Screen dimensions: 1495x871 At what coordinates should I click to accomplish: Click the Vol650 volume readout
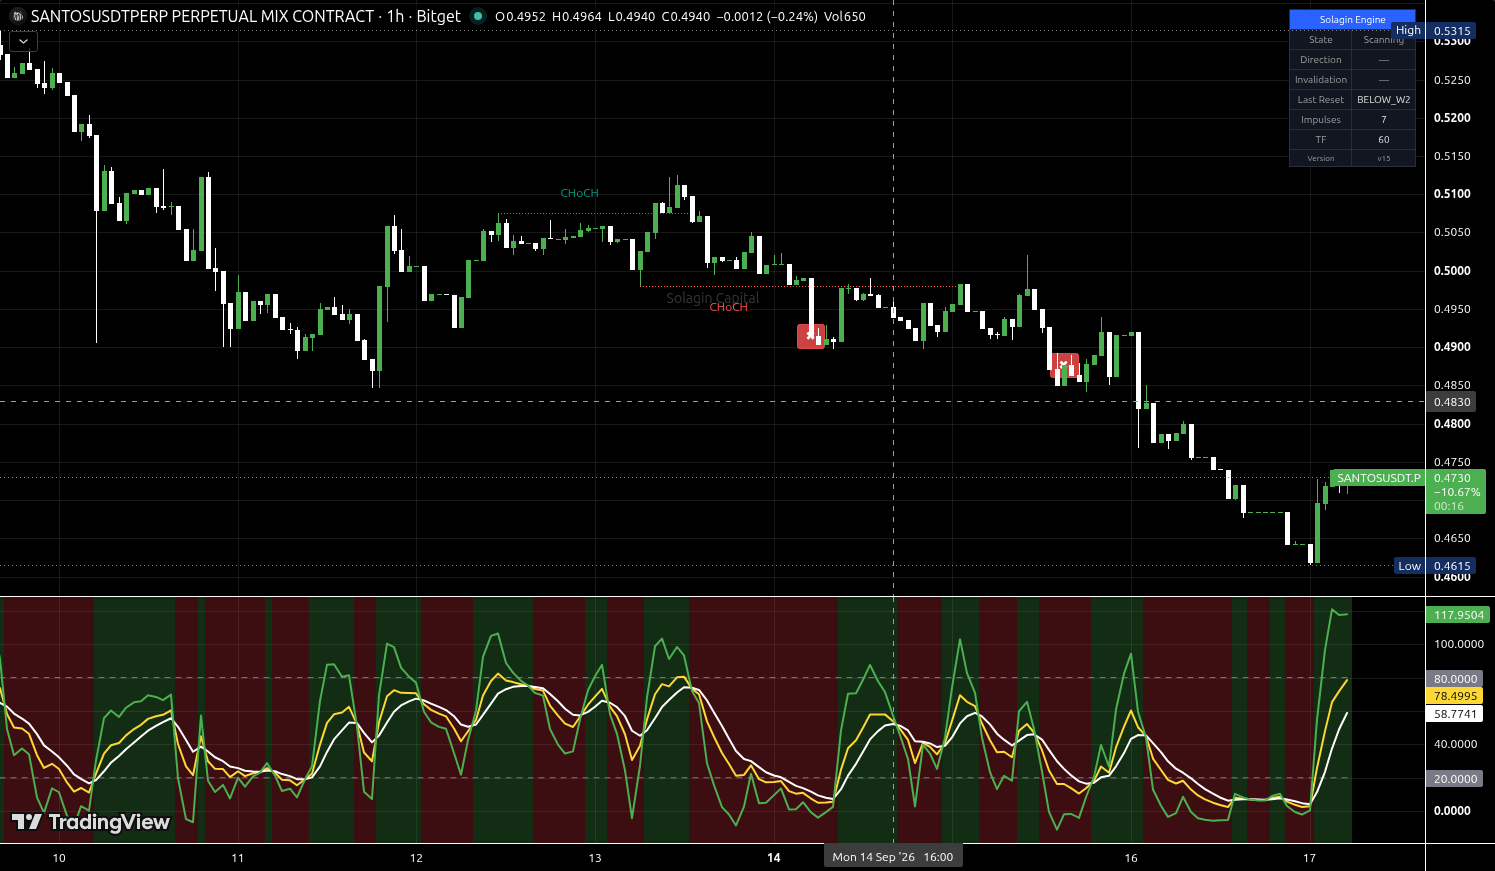click(x=845, y=17)
